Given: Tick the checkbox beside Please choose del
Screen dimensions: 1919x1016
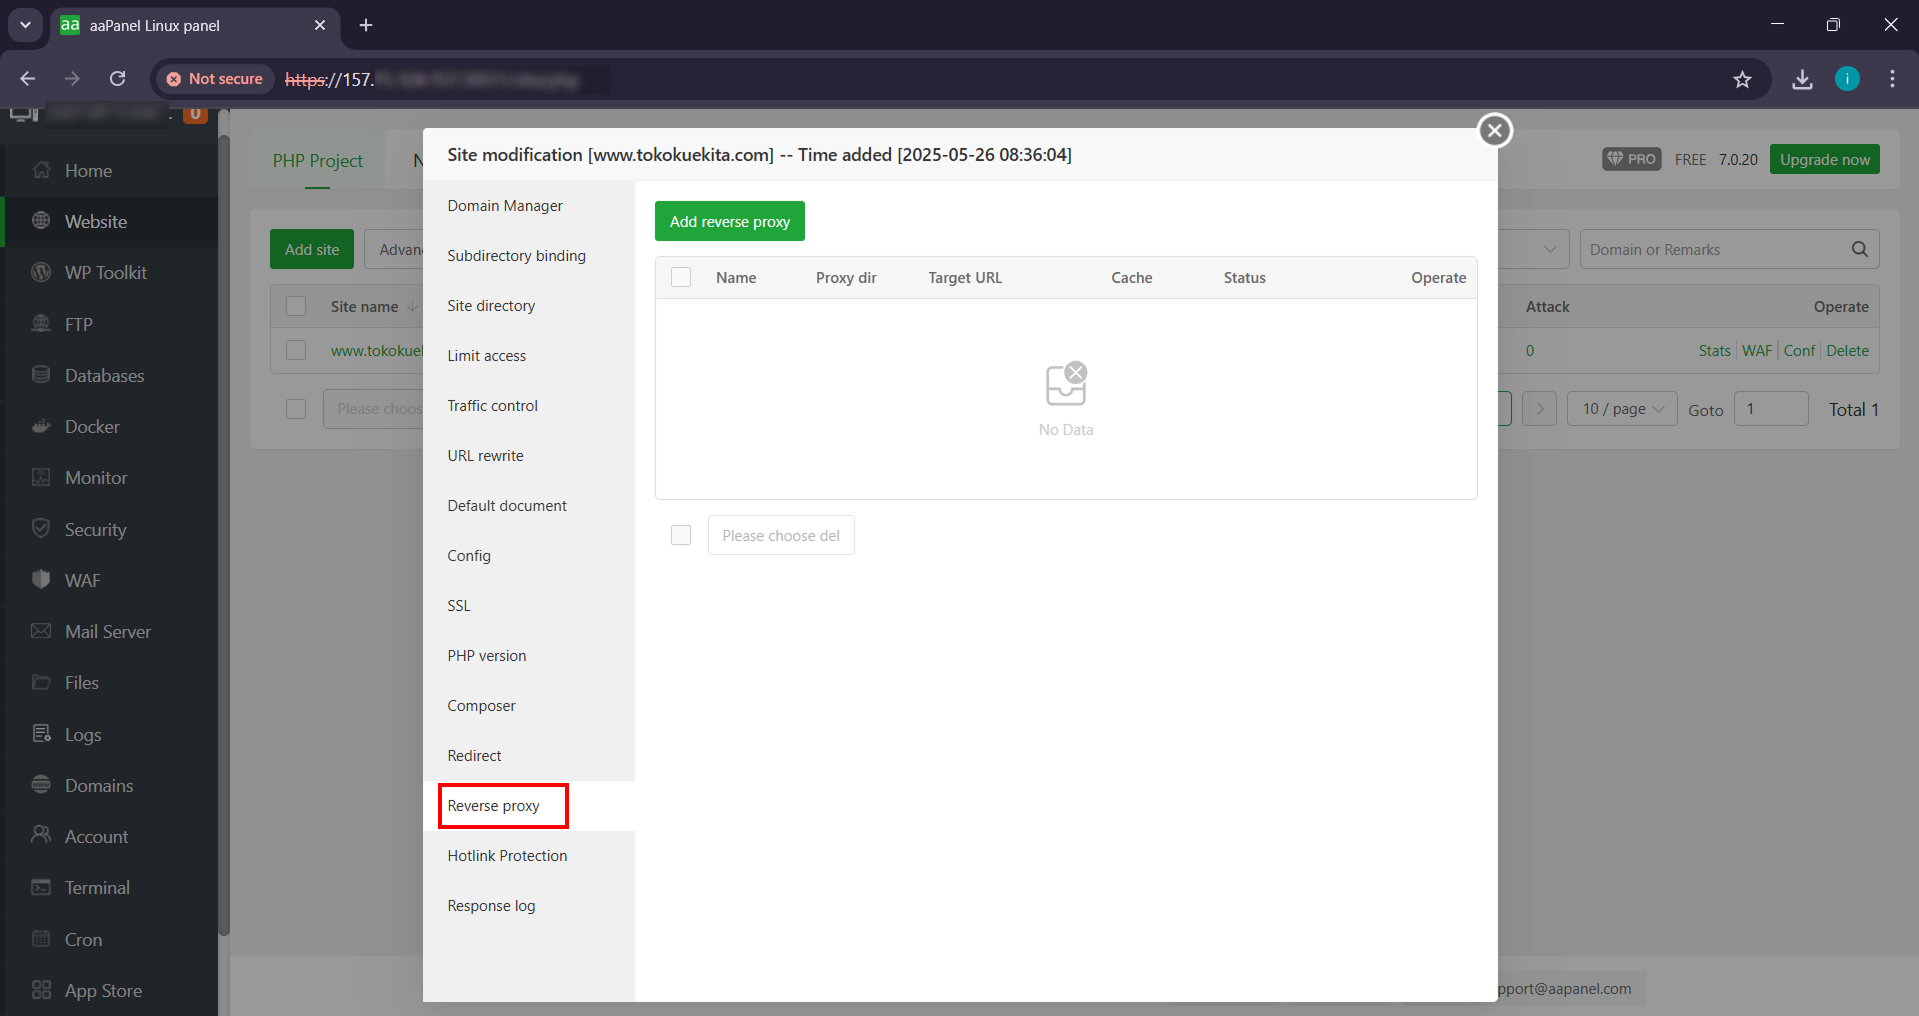Looking at the screenshot, I should coord(681,536).
